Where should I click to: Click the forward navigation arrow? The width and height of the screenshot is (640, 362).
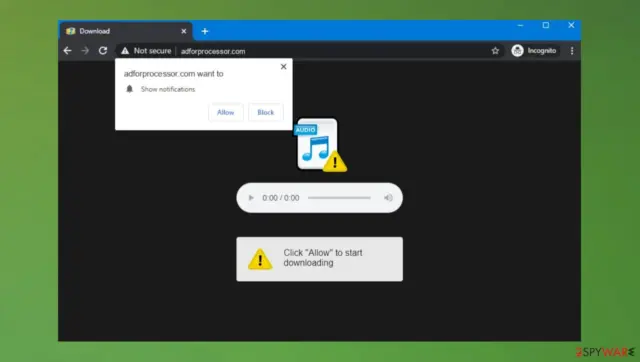pyautogui.click(x=85, y=51)
